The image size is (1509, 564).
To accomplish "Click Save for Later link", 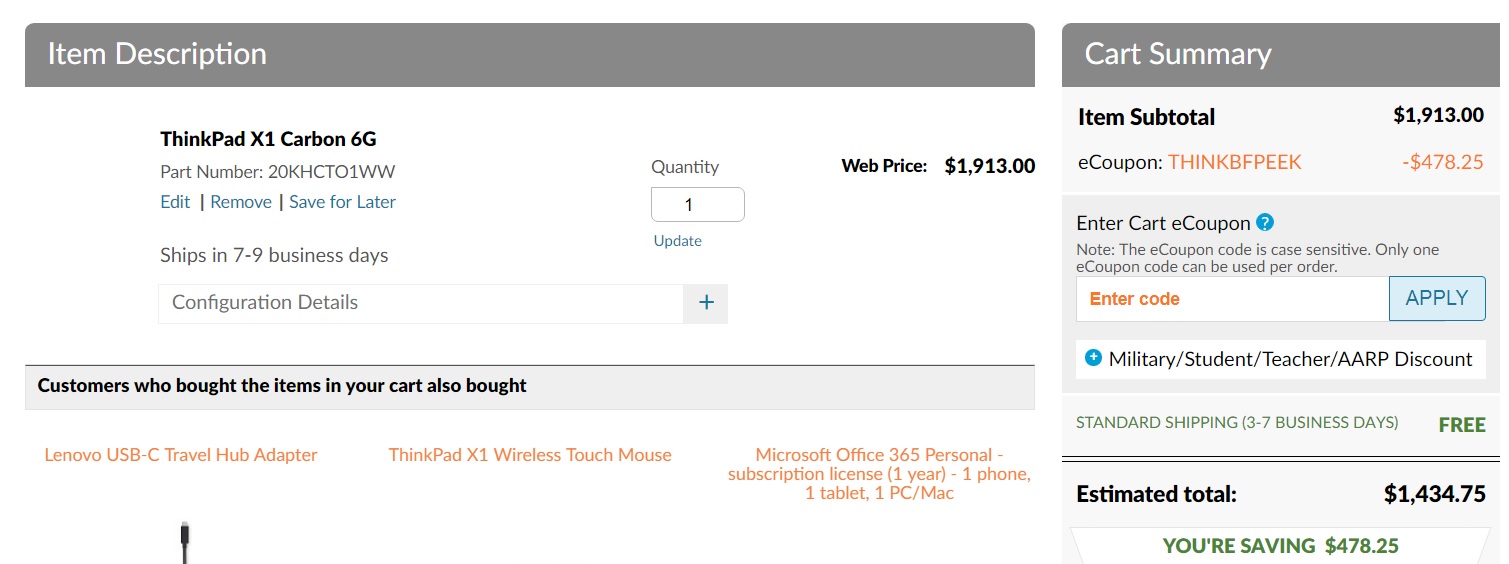I will coord(342,202).
